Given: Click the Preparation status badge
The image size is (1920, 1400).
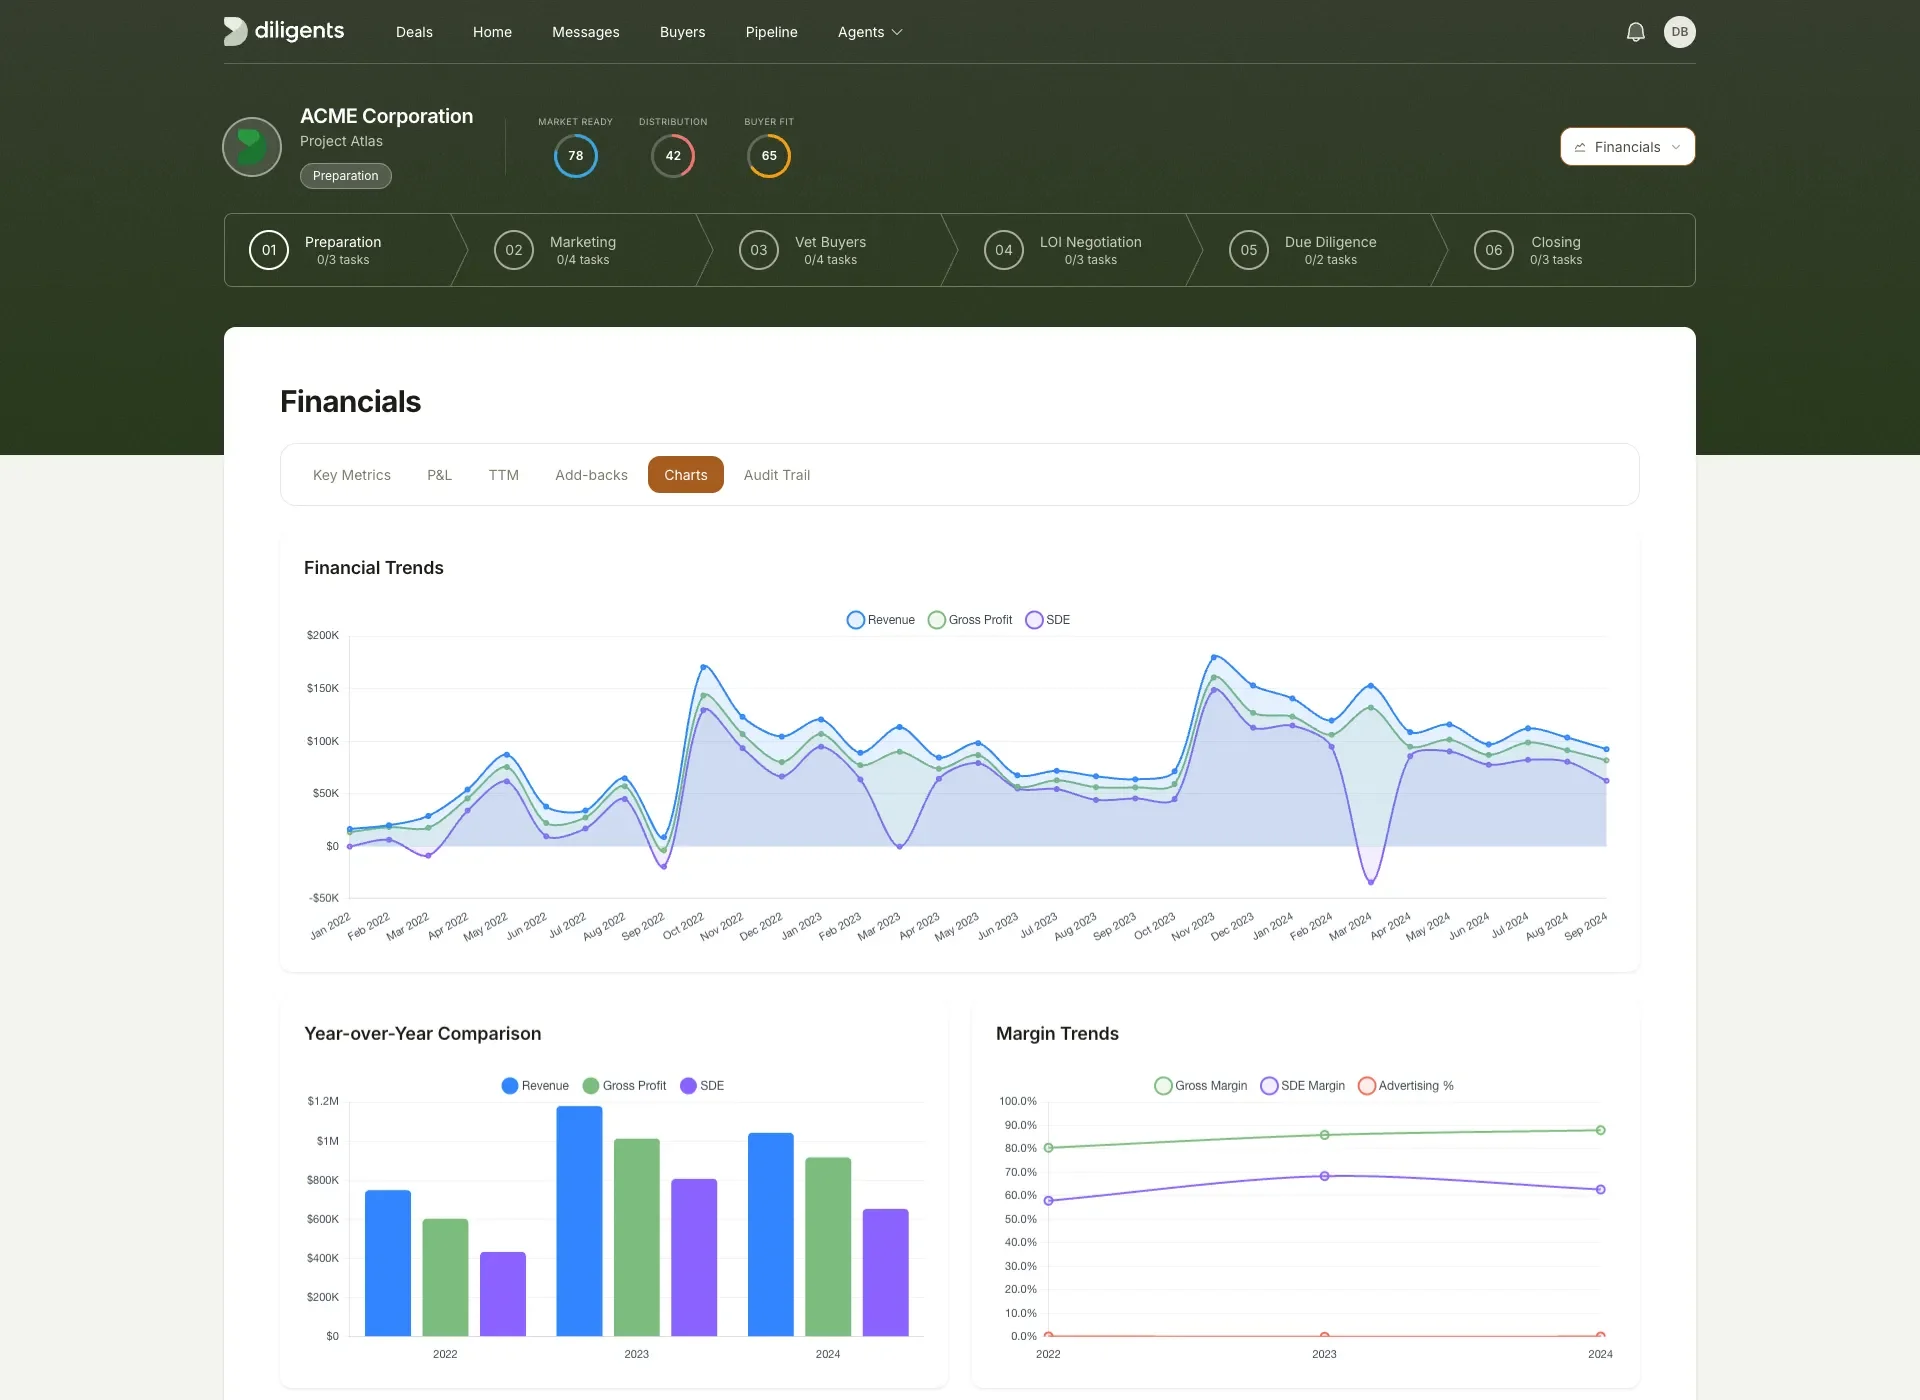Looking at the screenshot, I should pyautogui.click(x=345, y=175).
